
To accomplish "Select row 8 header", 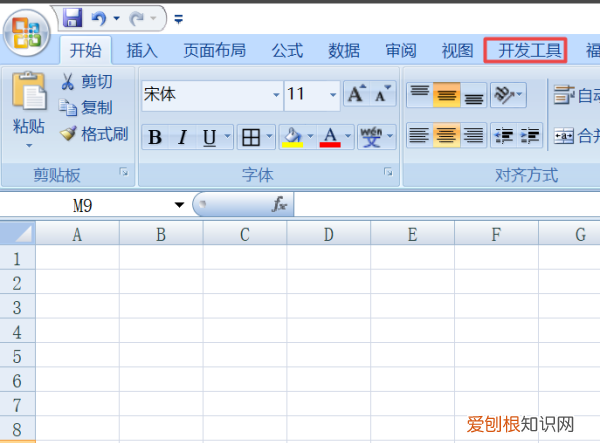I will click(x=17, y=429).
